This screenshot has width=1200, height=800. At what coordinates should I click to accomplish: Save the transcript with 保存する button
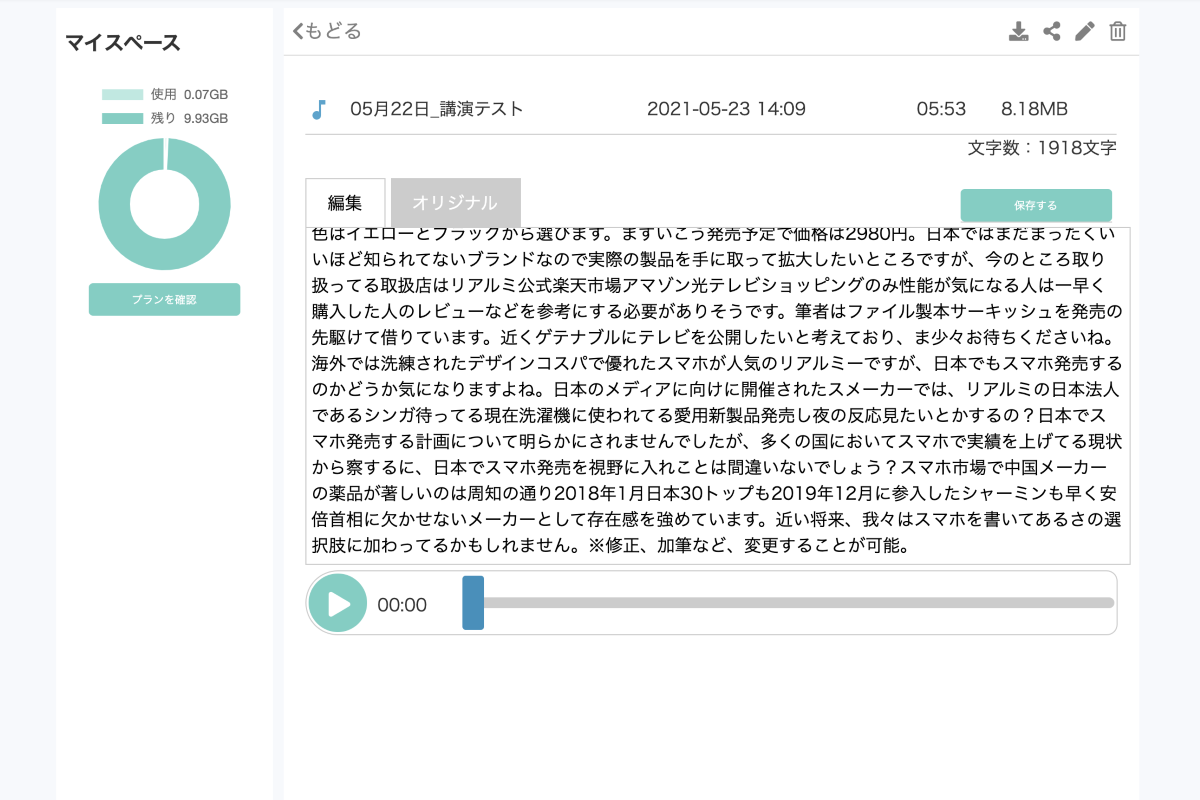click(x=1035, y=205)
